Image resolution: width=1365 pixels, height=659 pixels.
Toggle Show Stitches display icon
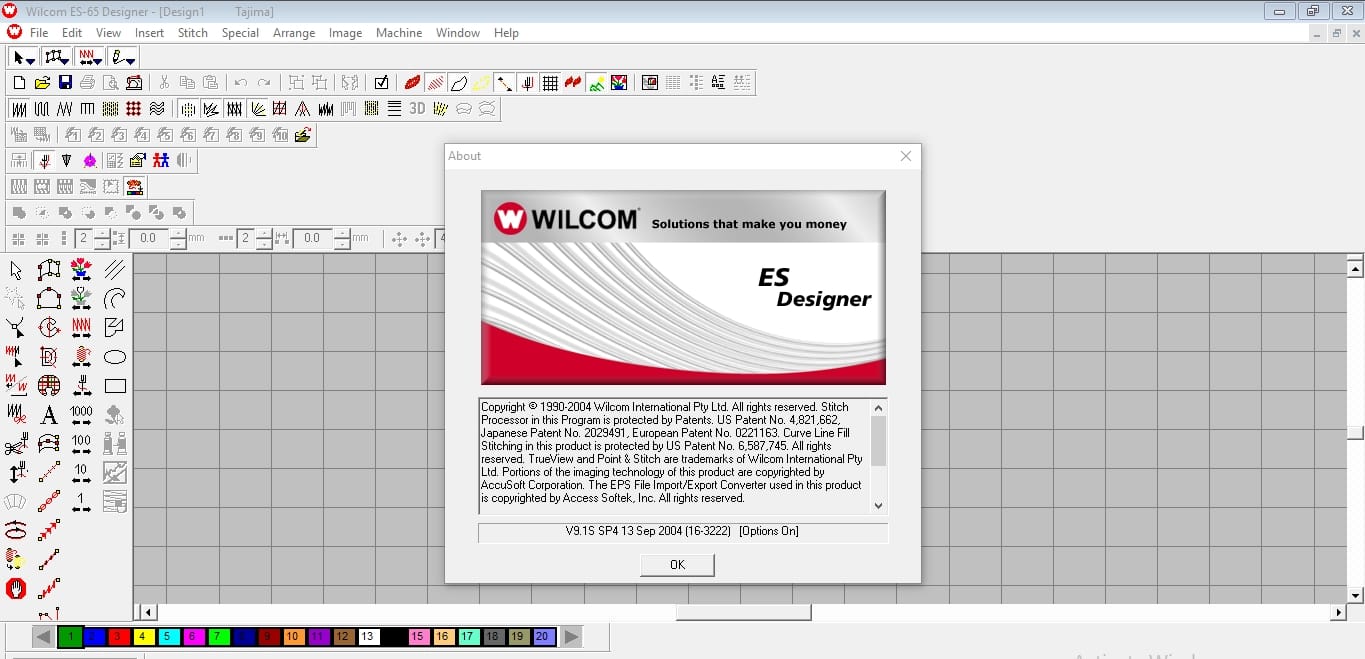tap(435, 83)
